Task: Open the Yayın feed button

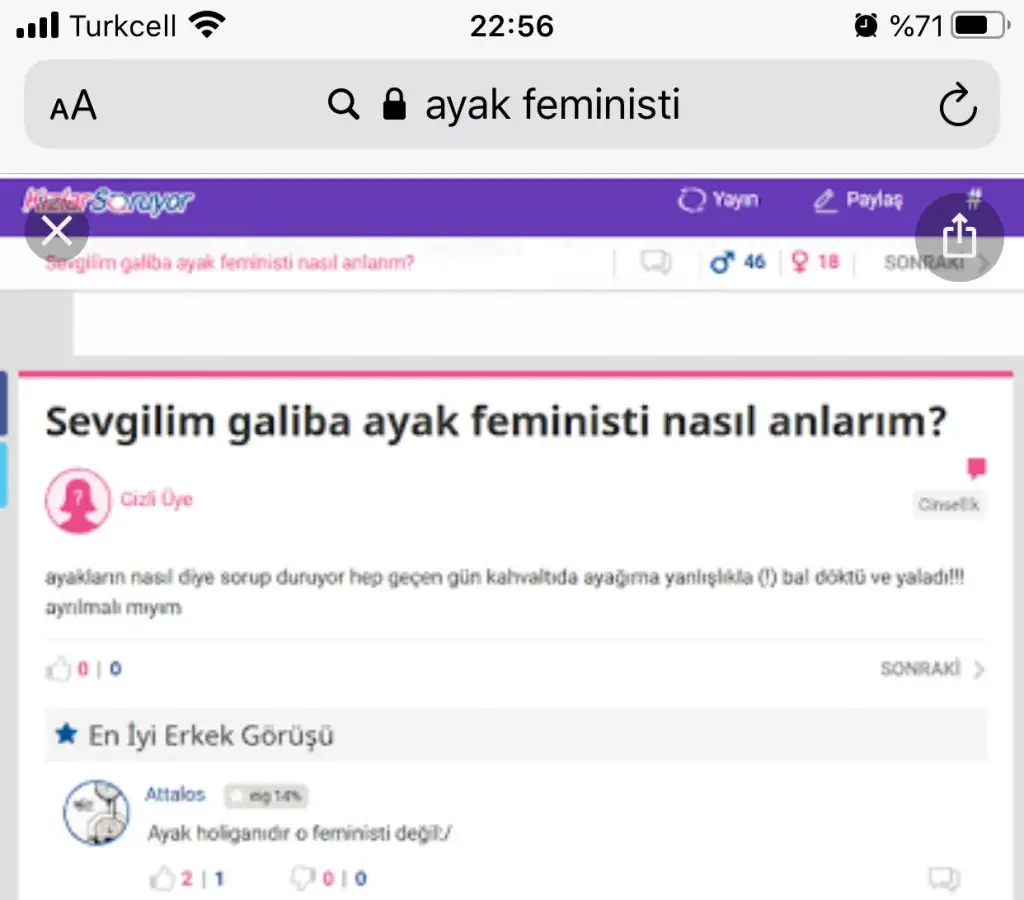Action: pyautogui.click(x=718, y=199)
